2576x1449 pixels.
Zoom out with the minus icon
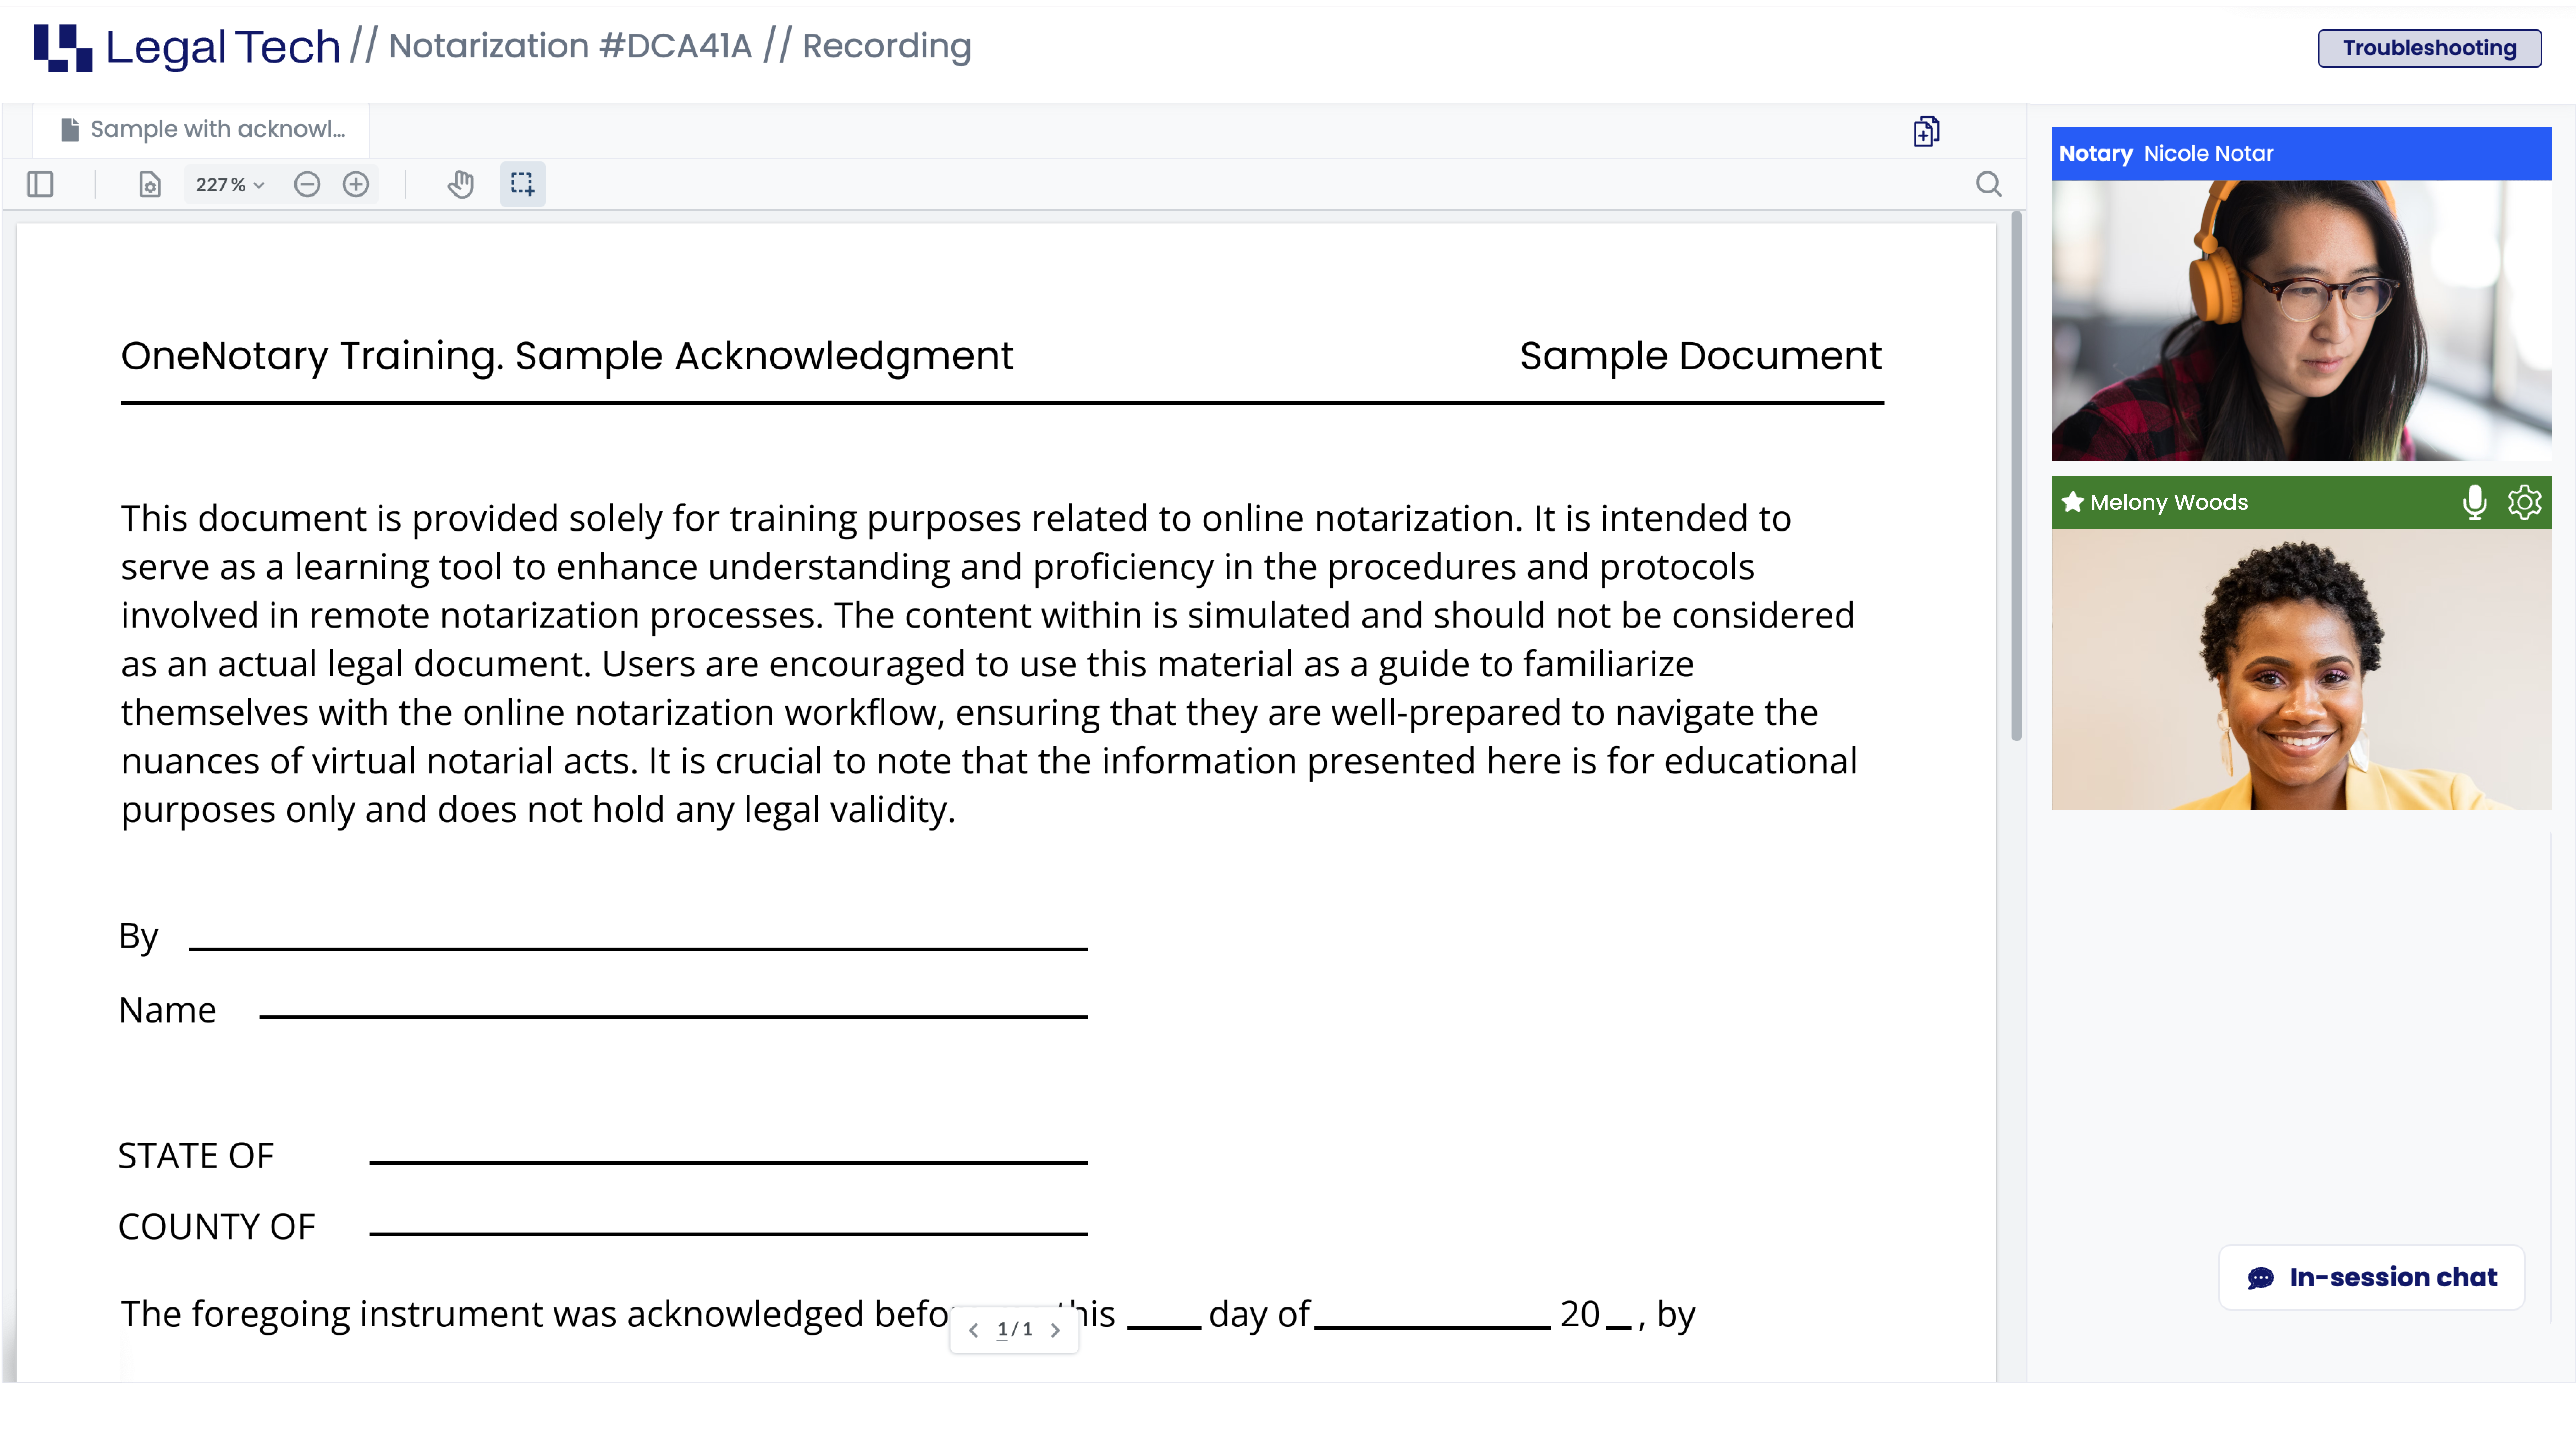click(307, 184)
